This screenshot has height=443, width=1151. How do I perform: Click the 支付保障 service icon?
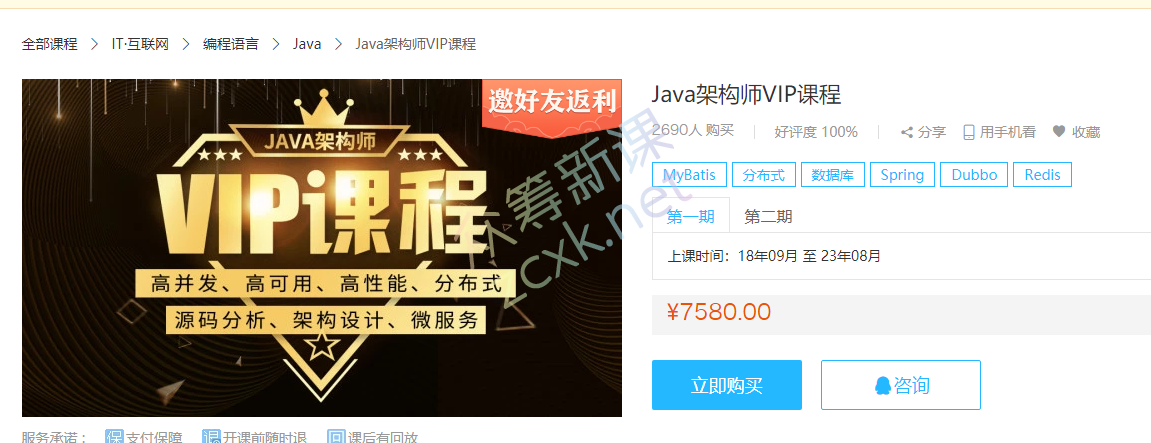(x=115, y=437)
